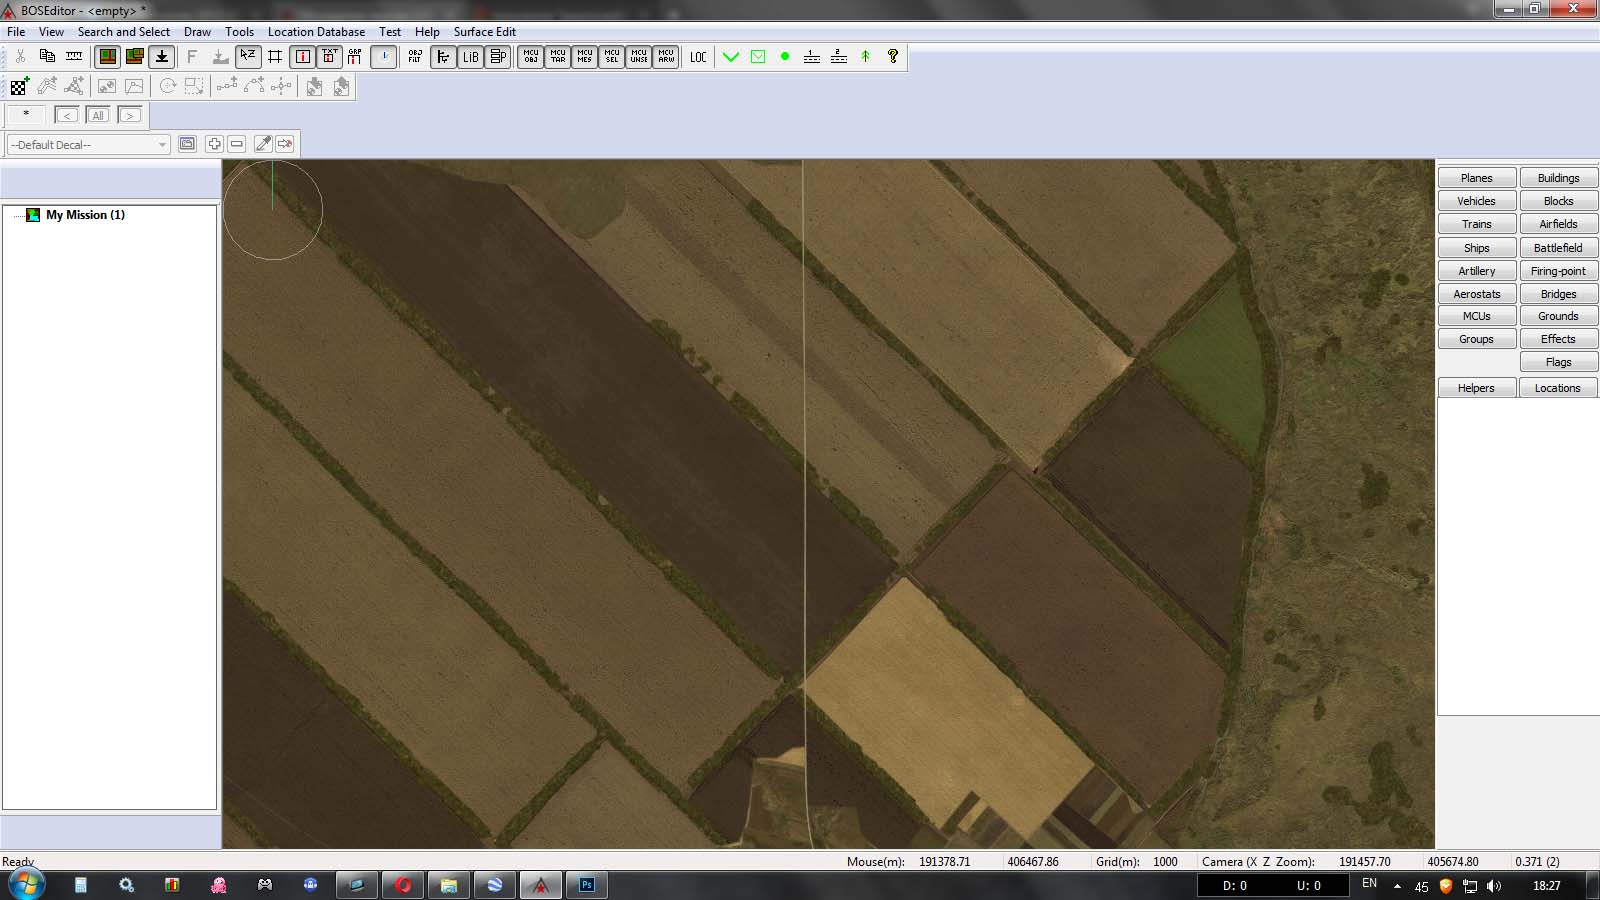Toggle the MCU OBJ display button
The width and height of the screenshot is (1600, 900).
point(531,57)
